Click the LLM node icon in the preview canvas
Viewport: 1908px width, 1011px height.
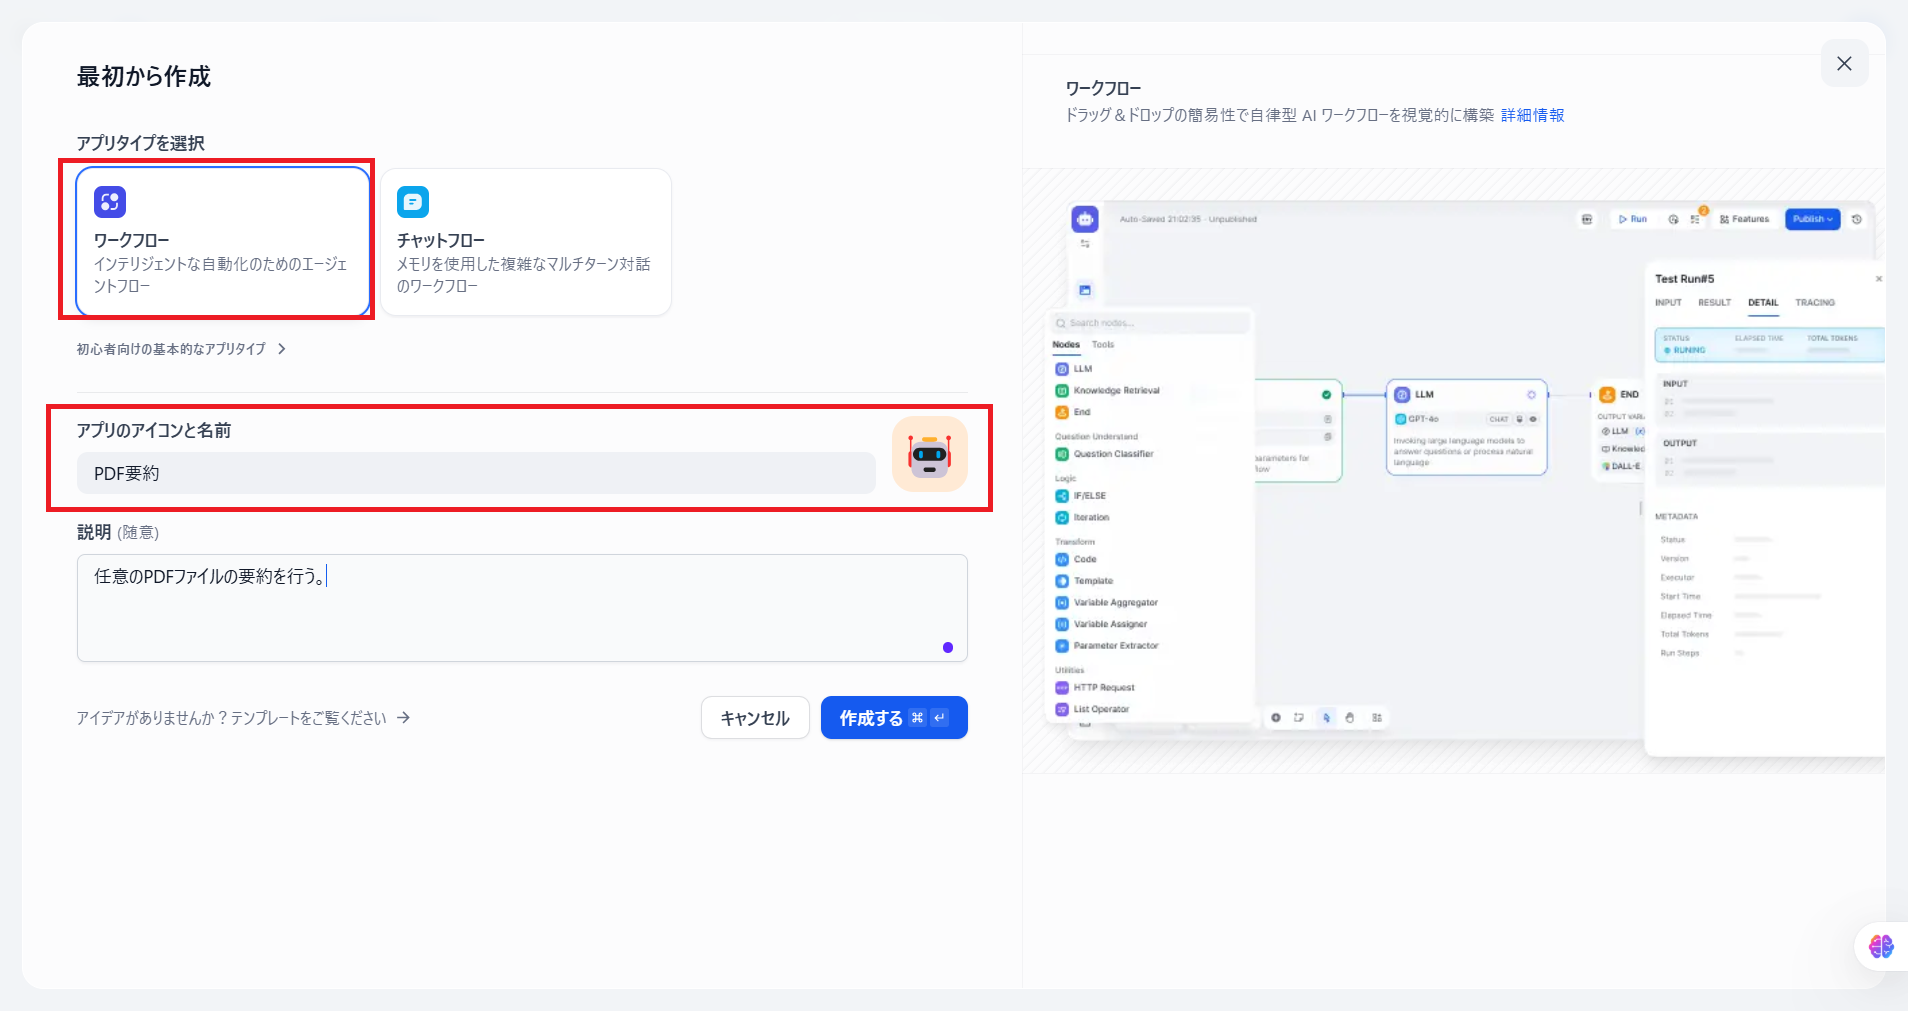(1402, 395)
